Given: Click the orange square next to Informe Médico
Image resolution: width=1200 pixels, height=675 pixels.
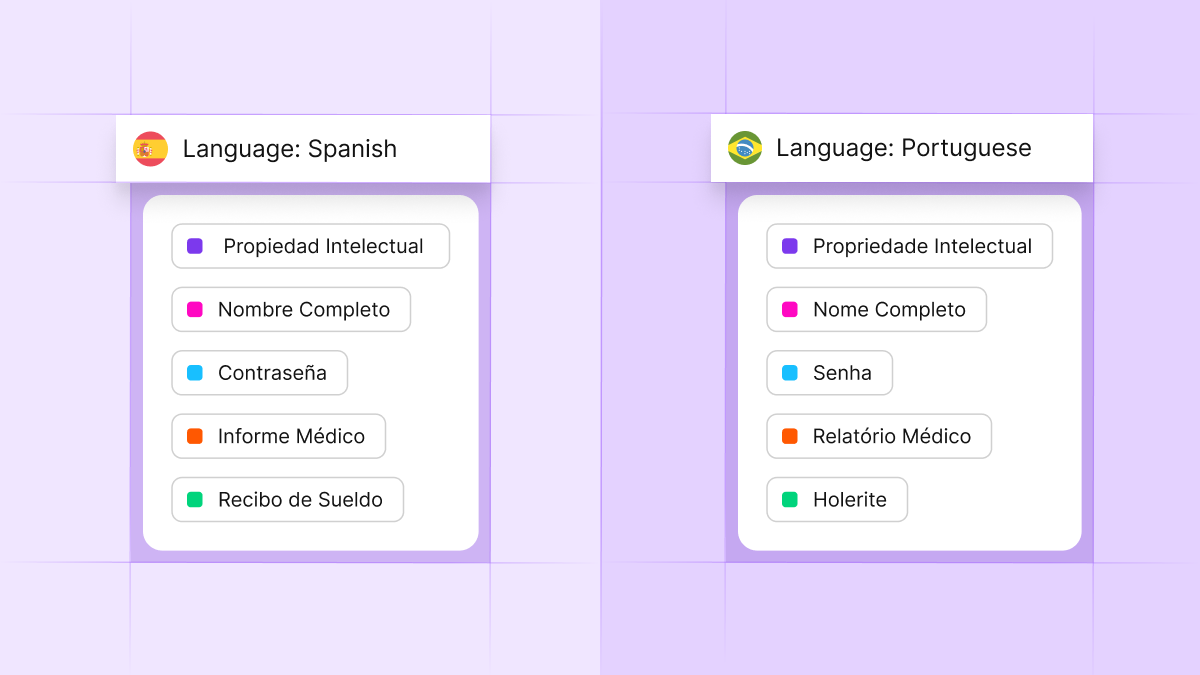Looking at the screenshot, I should pyautogui.click(x=192, y=436).
